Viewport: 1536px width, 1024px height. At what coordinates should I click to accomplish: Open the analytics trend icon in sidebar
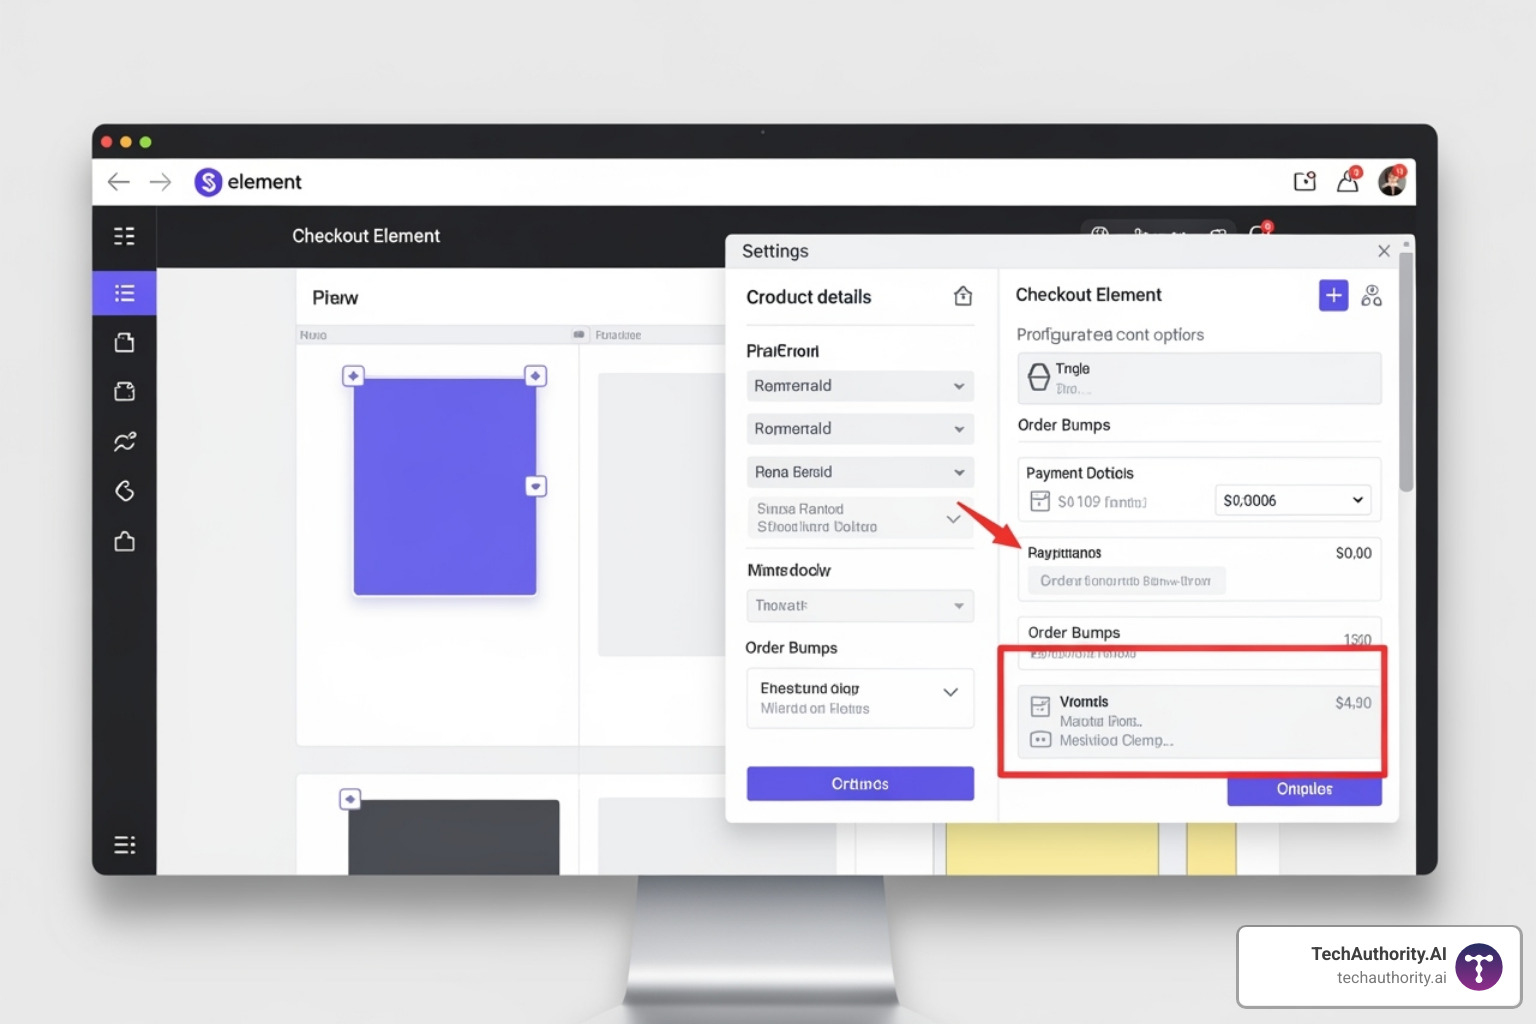pyautogui.click(x=124, y=441)
